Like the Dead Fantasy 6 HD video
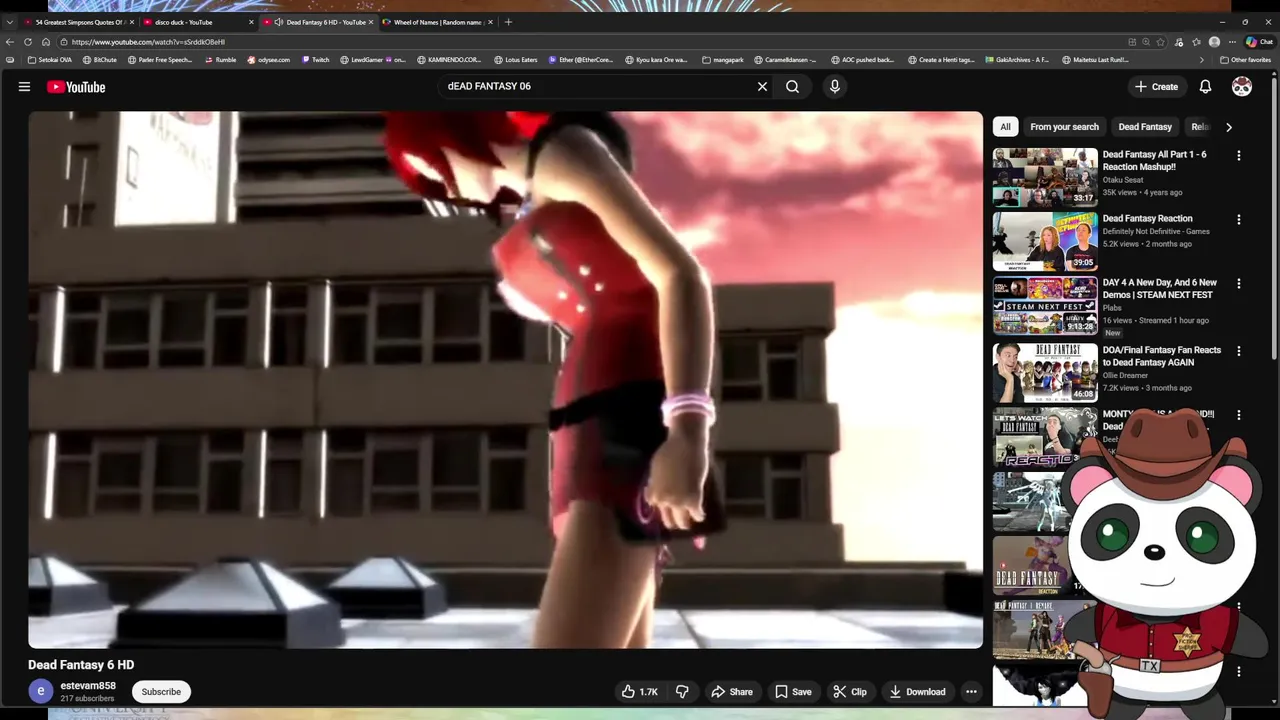The image size is (1280, 720). click(640, 692)
